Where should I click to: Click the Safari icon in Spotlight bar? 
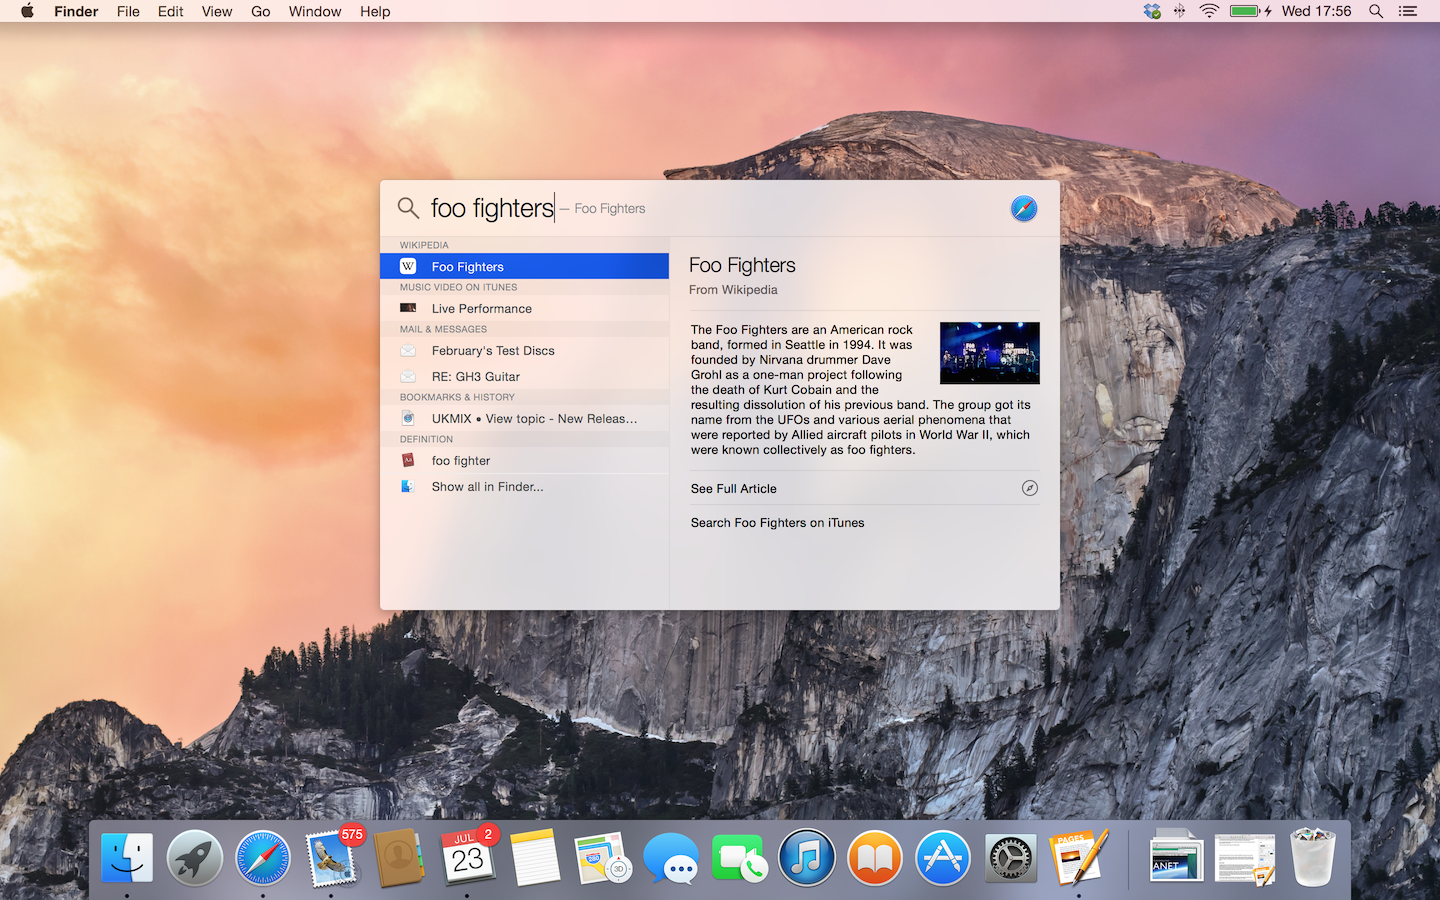(x=1024, y=208)
